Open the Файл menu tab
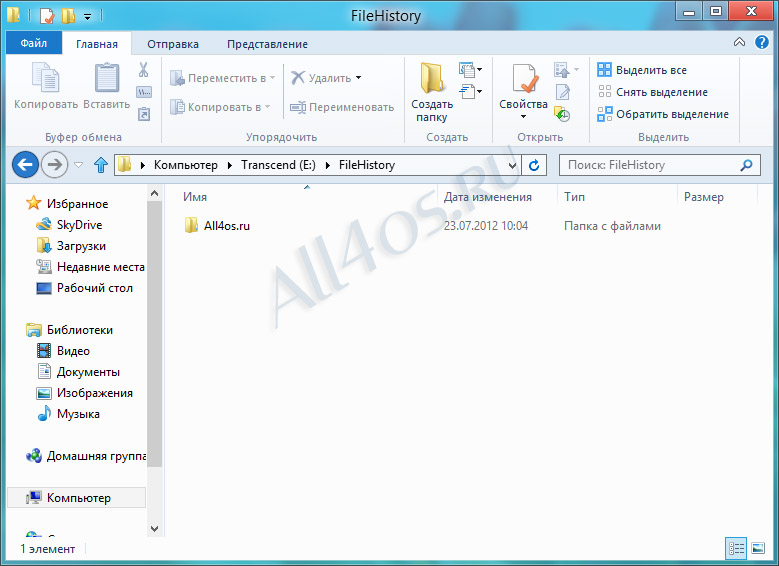The width and height of the screenshot is (779, 566). click(34, 43)
